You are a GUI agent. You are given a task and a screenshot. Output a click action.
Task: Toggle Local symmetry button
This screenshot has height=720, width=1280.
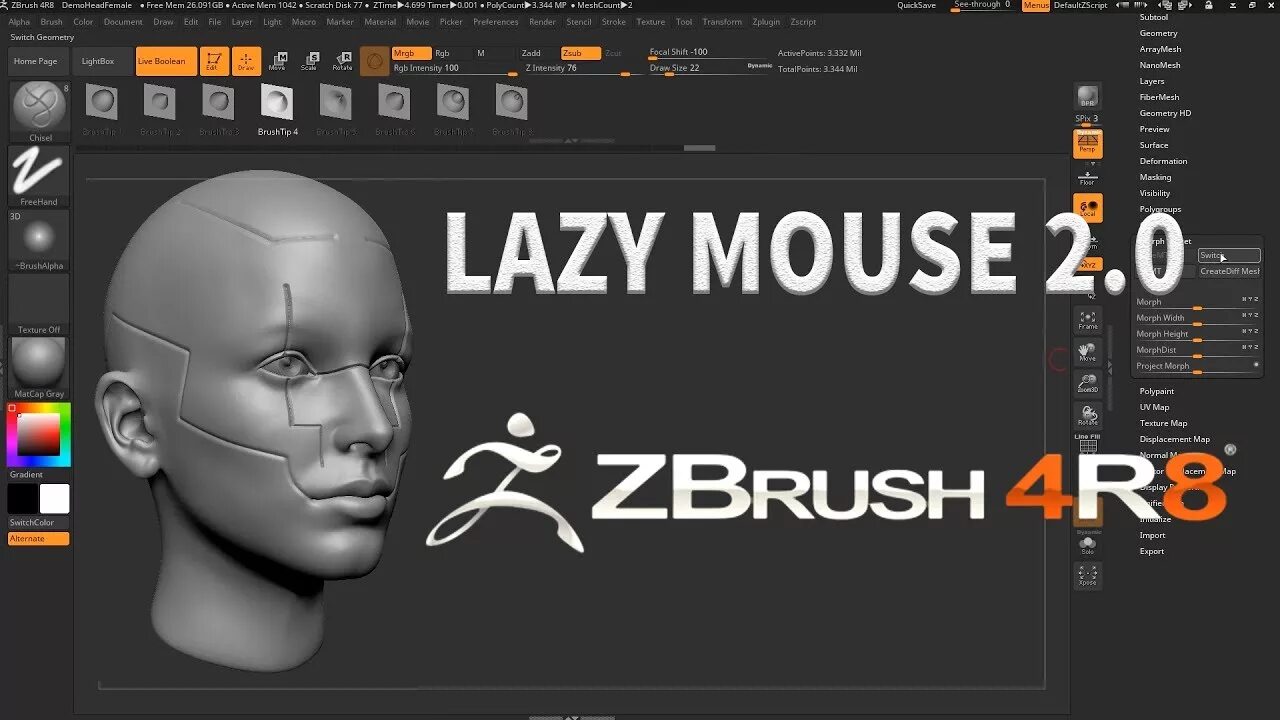pos(1088,208)
